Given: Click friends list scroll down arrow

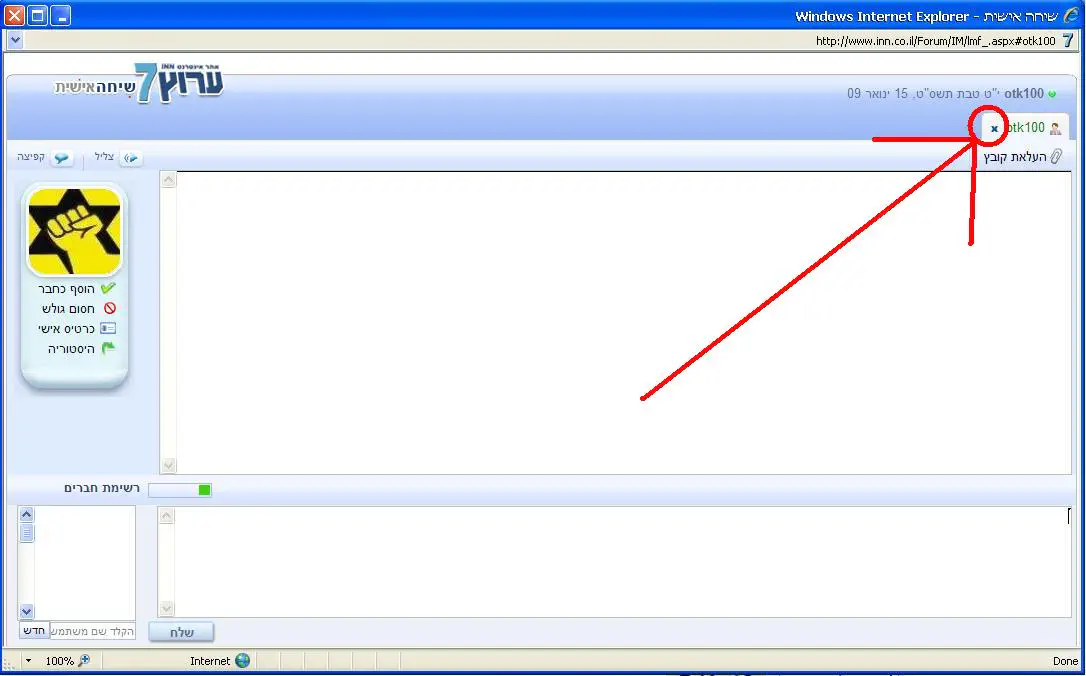Looking at the screenshot, I should tap(26, 611).
